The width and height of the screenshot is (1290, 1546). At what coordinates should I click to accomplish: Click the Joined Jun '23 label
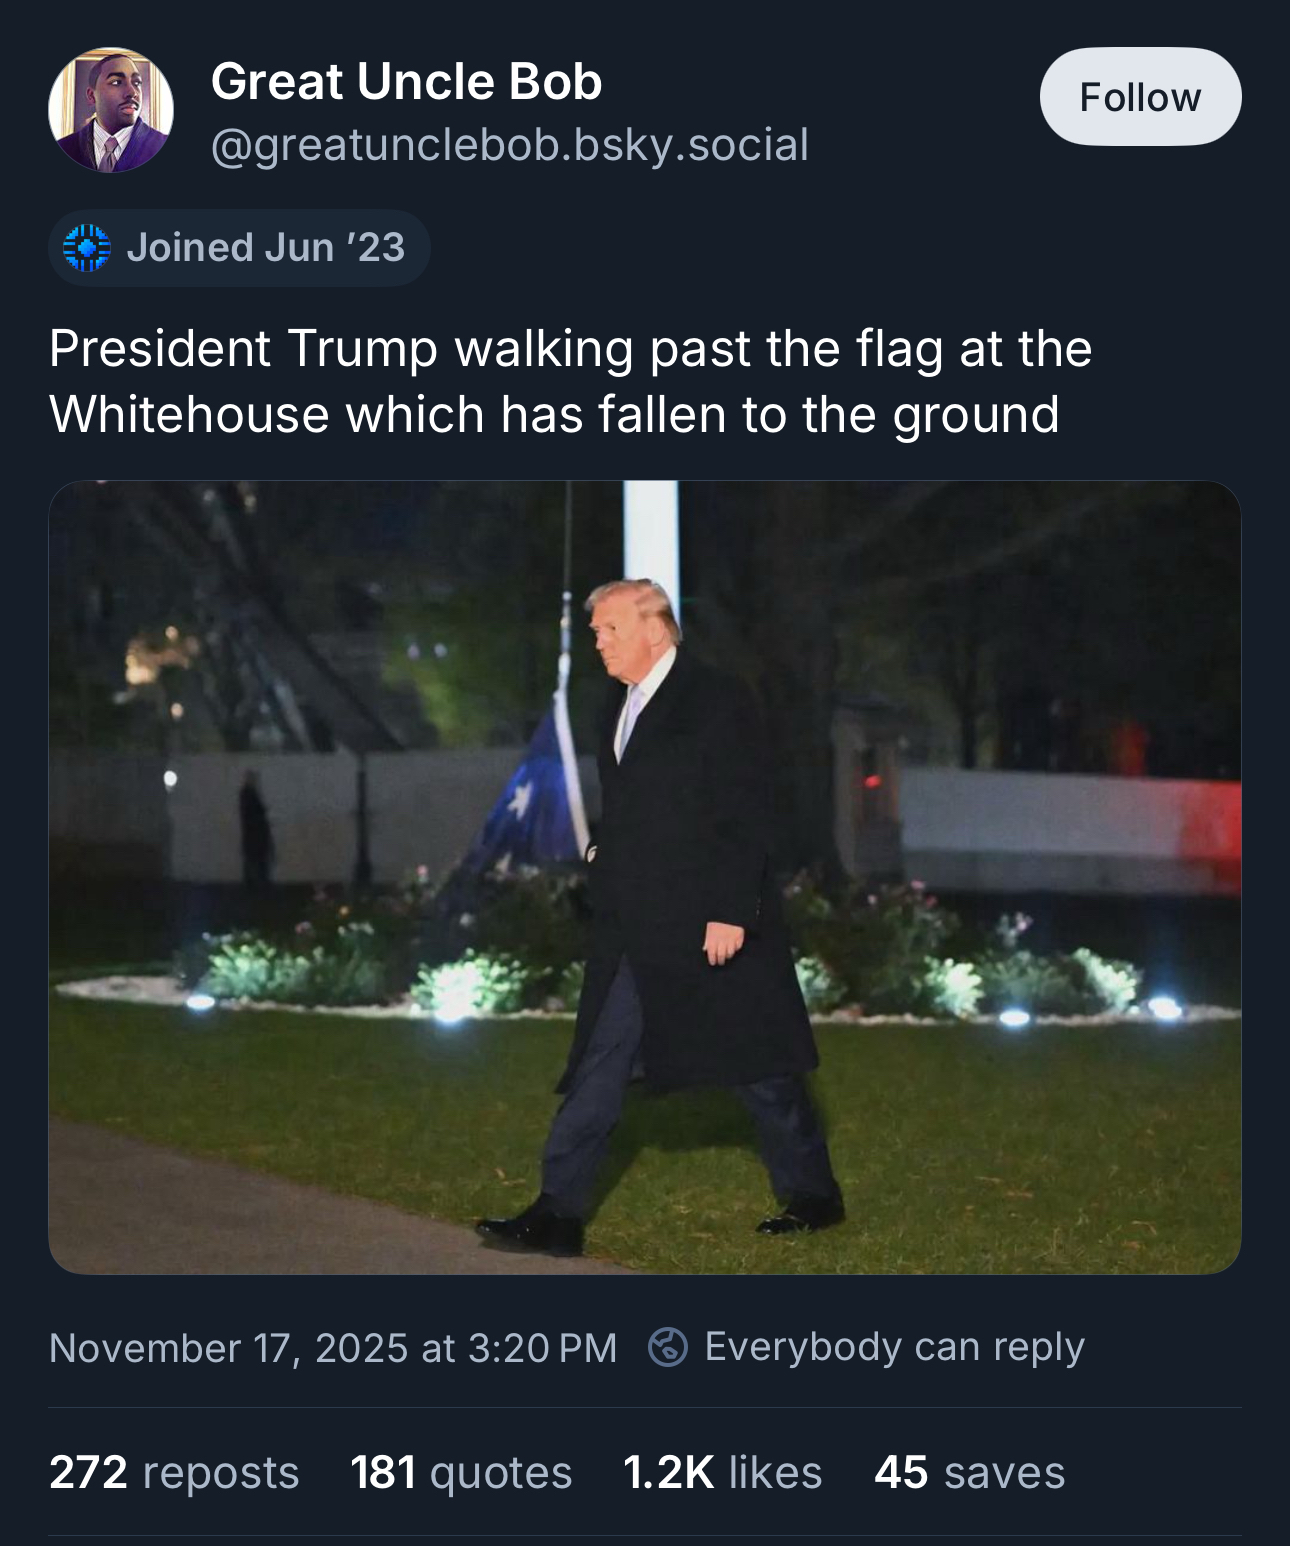265,248
